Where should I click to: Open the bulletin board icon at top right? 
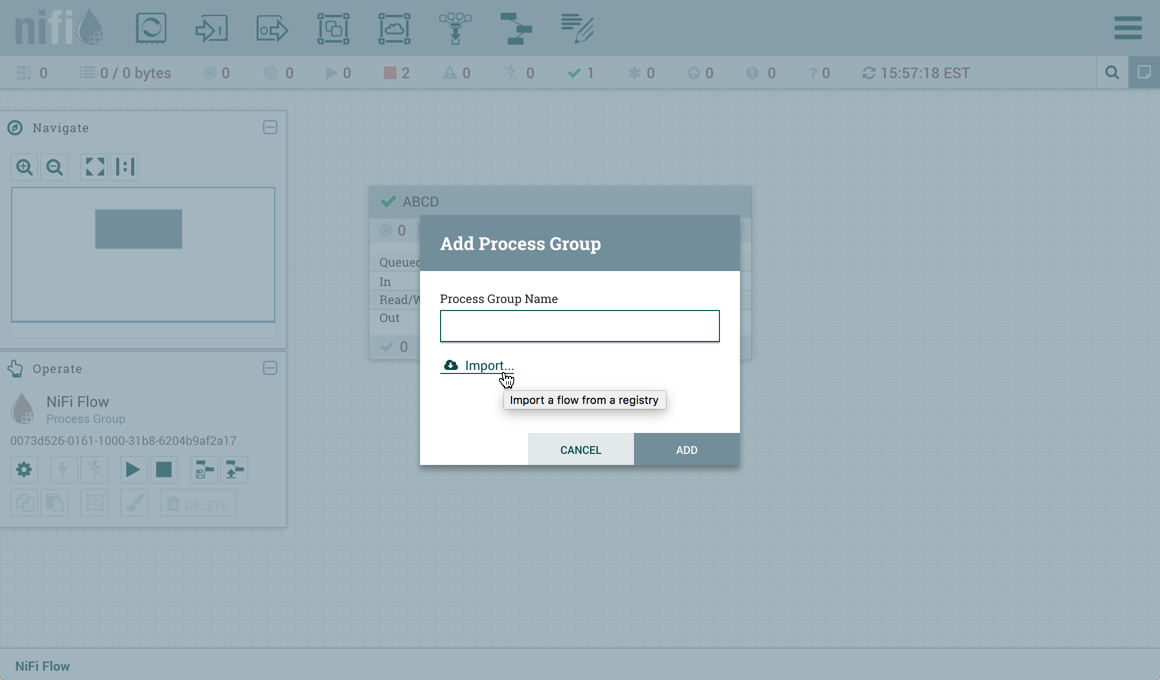[x=1144, y=72]
